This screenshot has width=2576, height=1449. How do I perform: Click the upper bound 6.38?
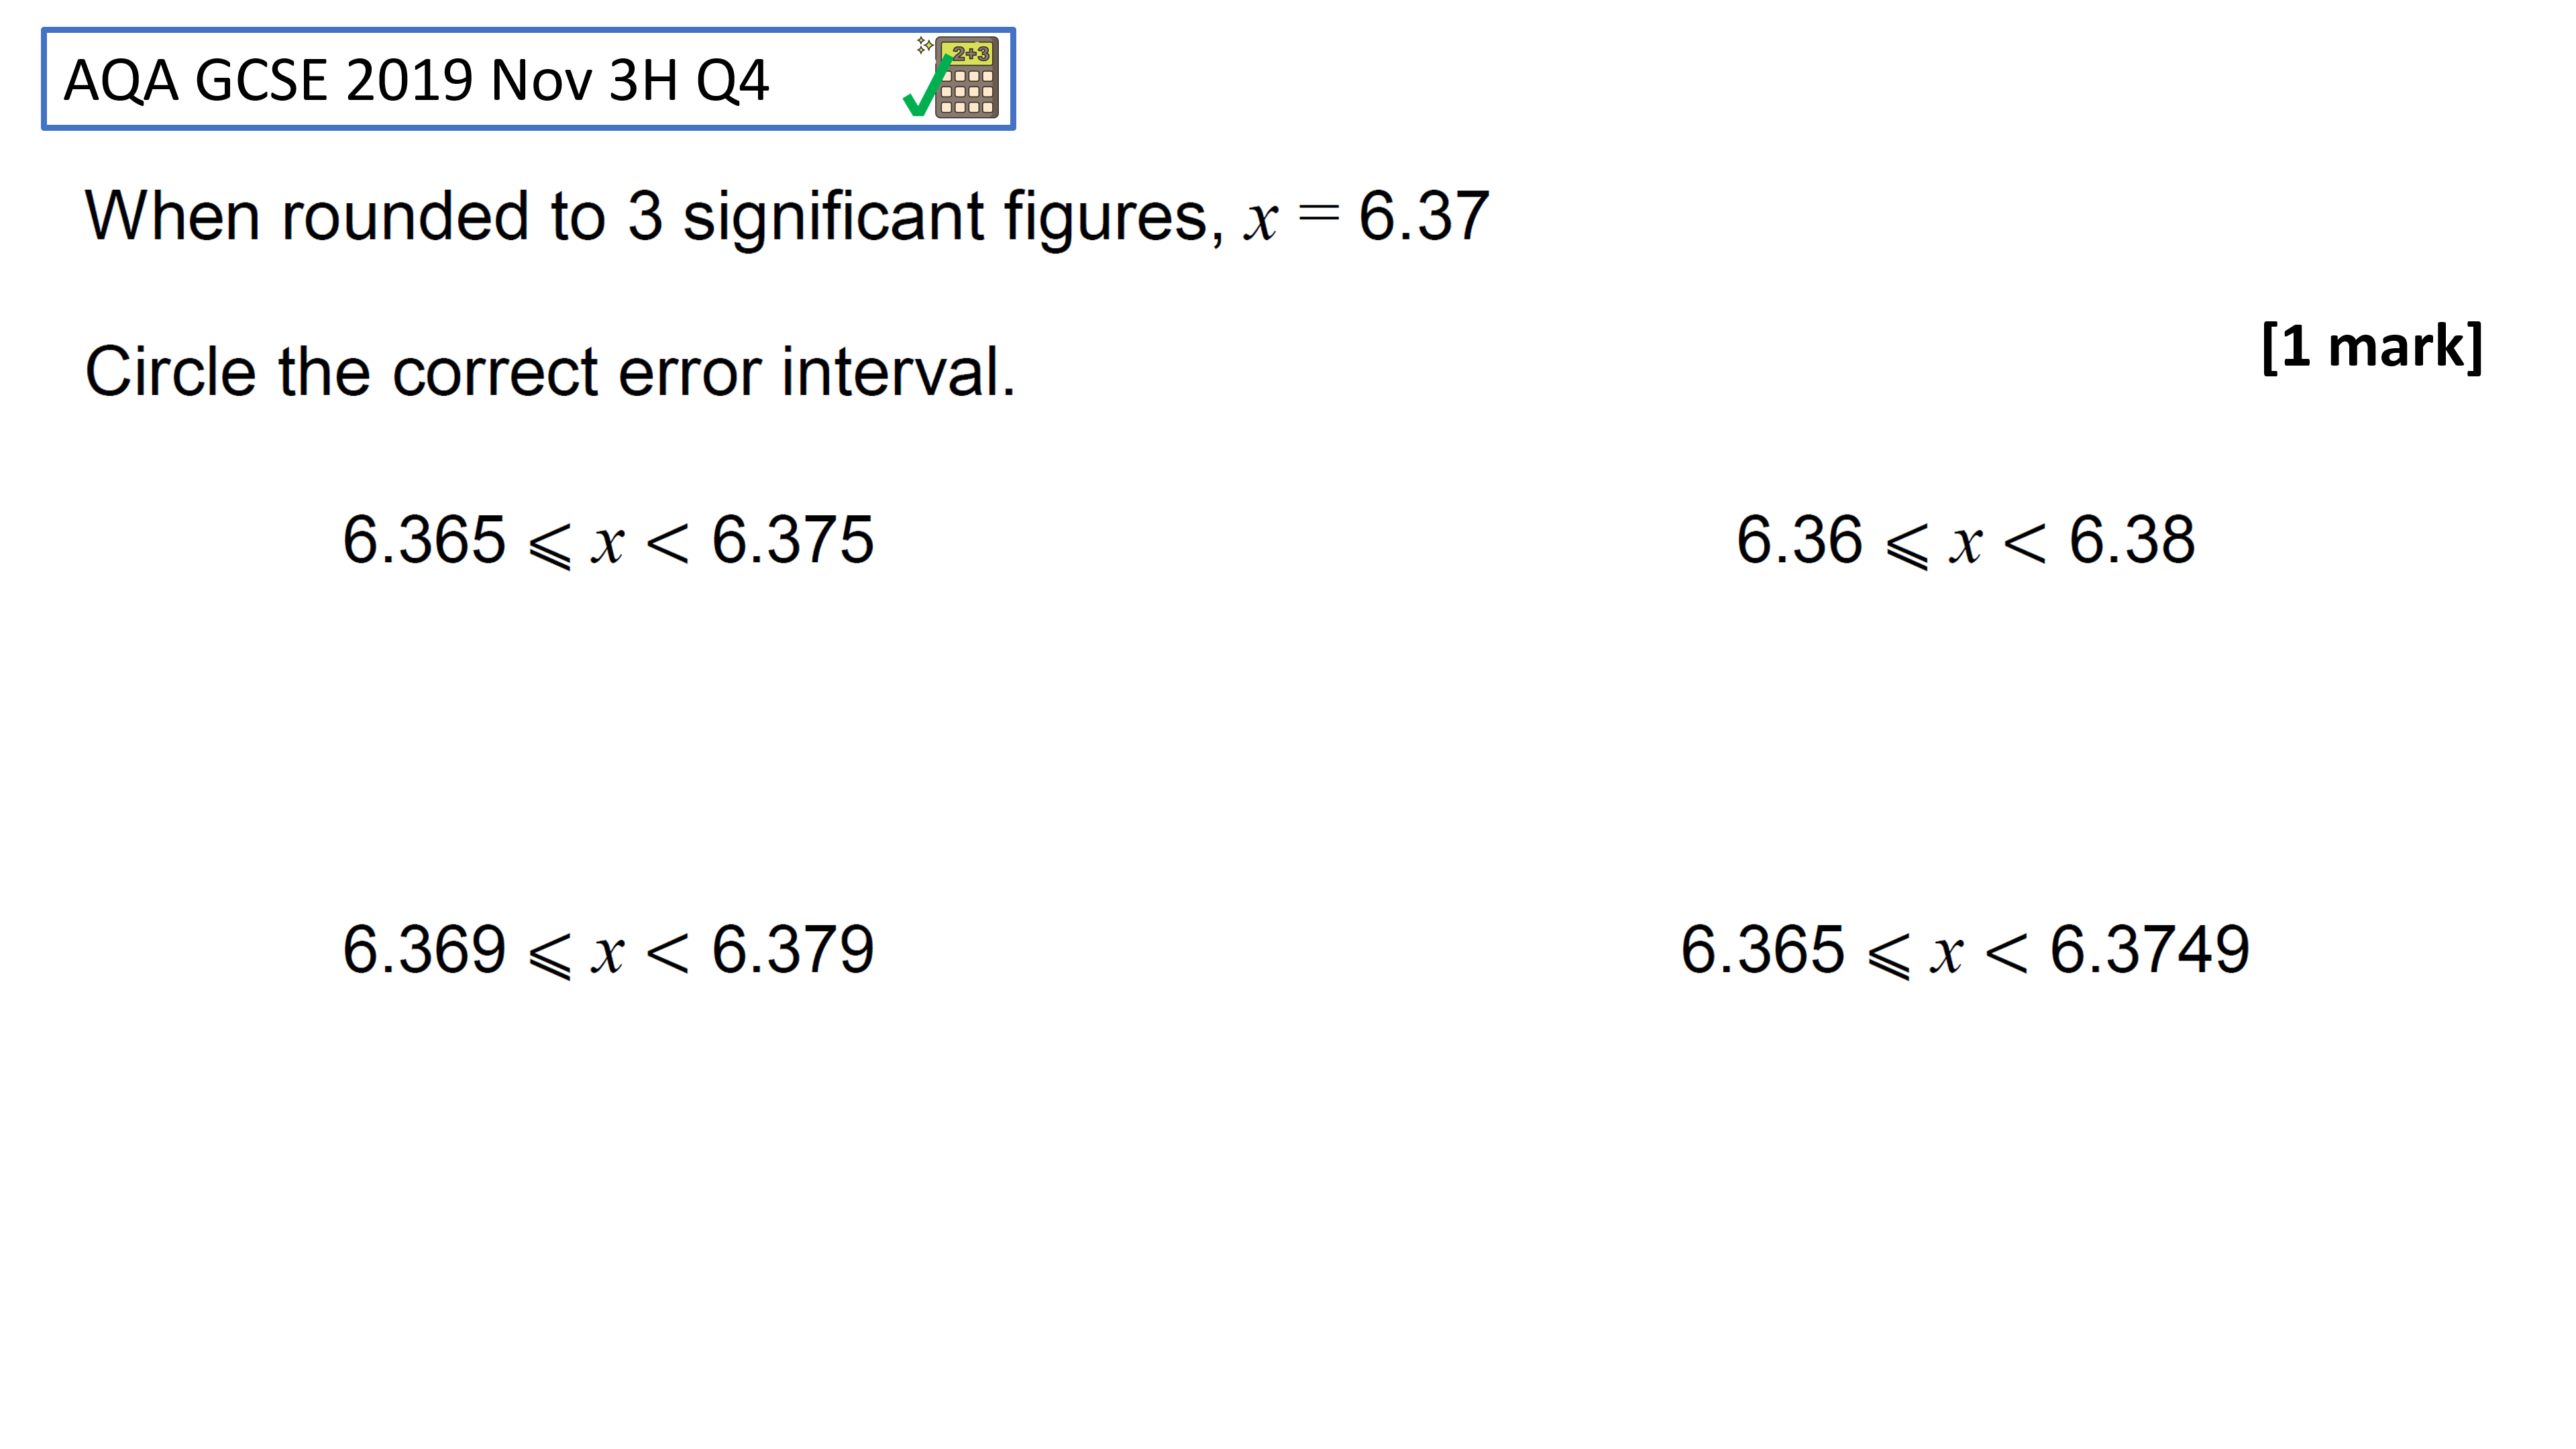coord(2132,540)
